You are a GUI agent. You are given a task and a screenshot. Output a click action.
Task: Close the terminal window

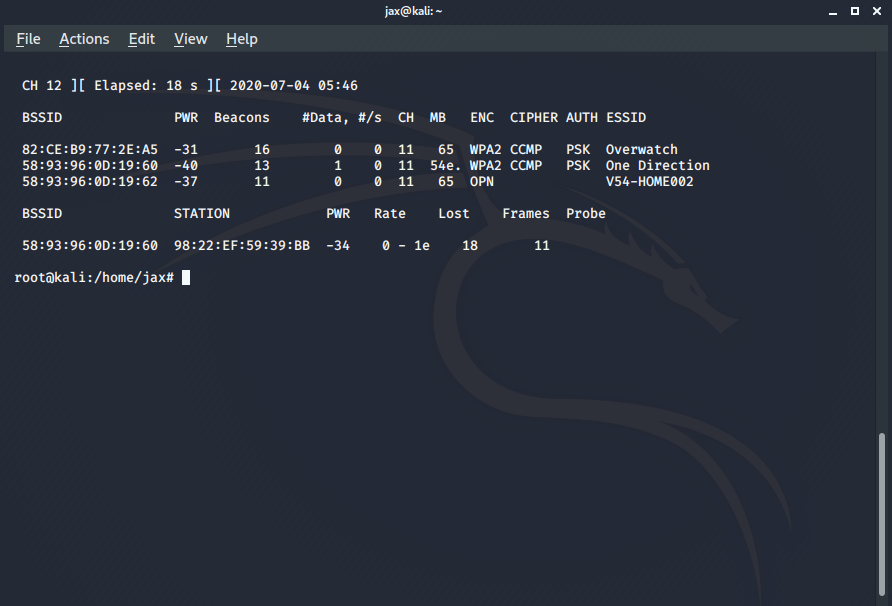click(x=876, y=11)
